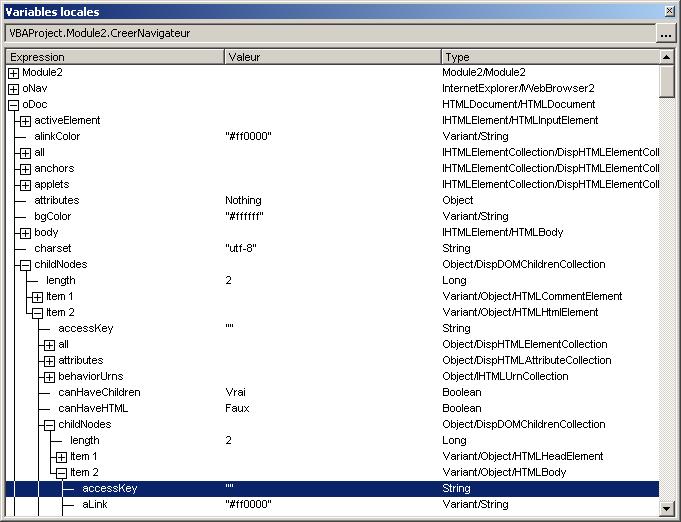Collapse the oDoc variable node
The height and width of the screenshot is (522, 681).
[x=13, y=105]
